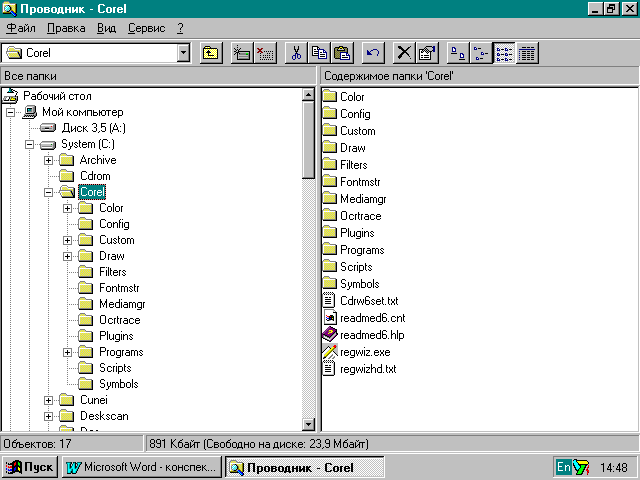Viewport: 640px width, 480px height.
Task: Click the En language indicator in tray
Action: click(564, 467)
